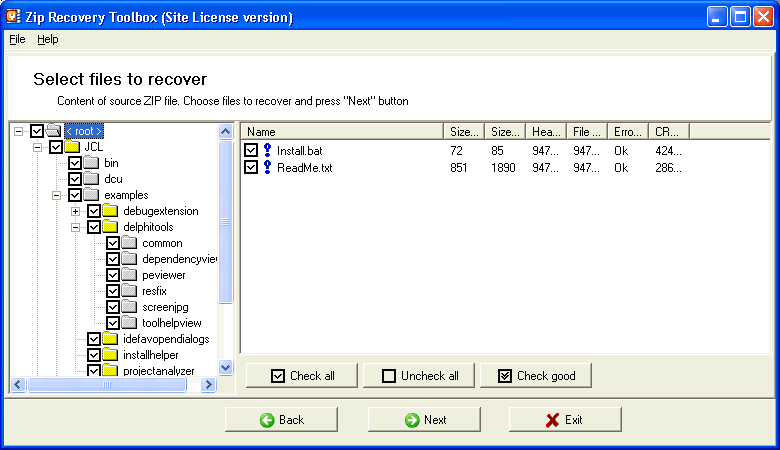Select the toolhelpview folder label
The width and height of the screenshot is (780, 450).
click(x=172, y=323)
